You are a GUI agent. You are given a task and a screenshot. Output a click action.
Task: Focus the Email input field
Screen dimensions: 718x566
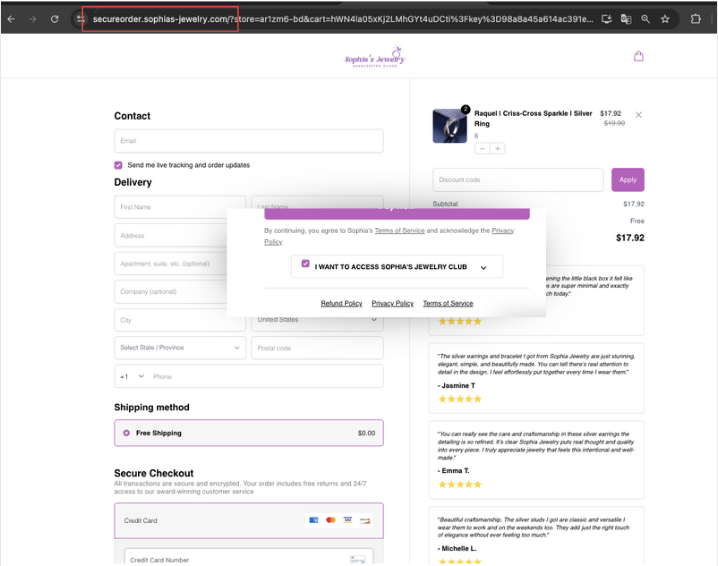pos(249,141)
